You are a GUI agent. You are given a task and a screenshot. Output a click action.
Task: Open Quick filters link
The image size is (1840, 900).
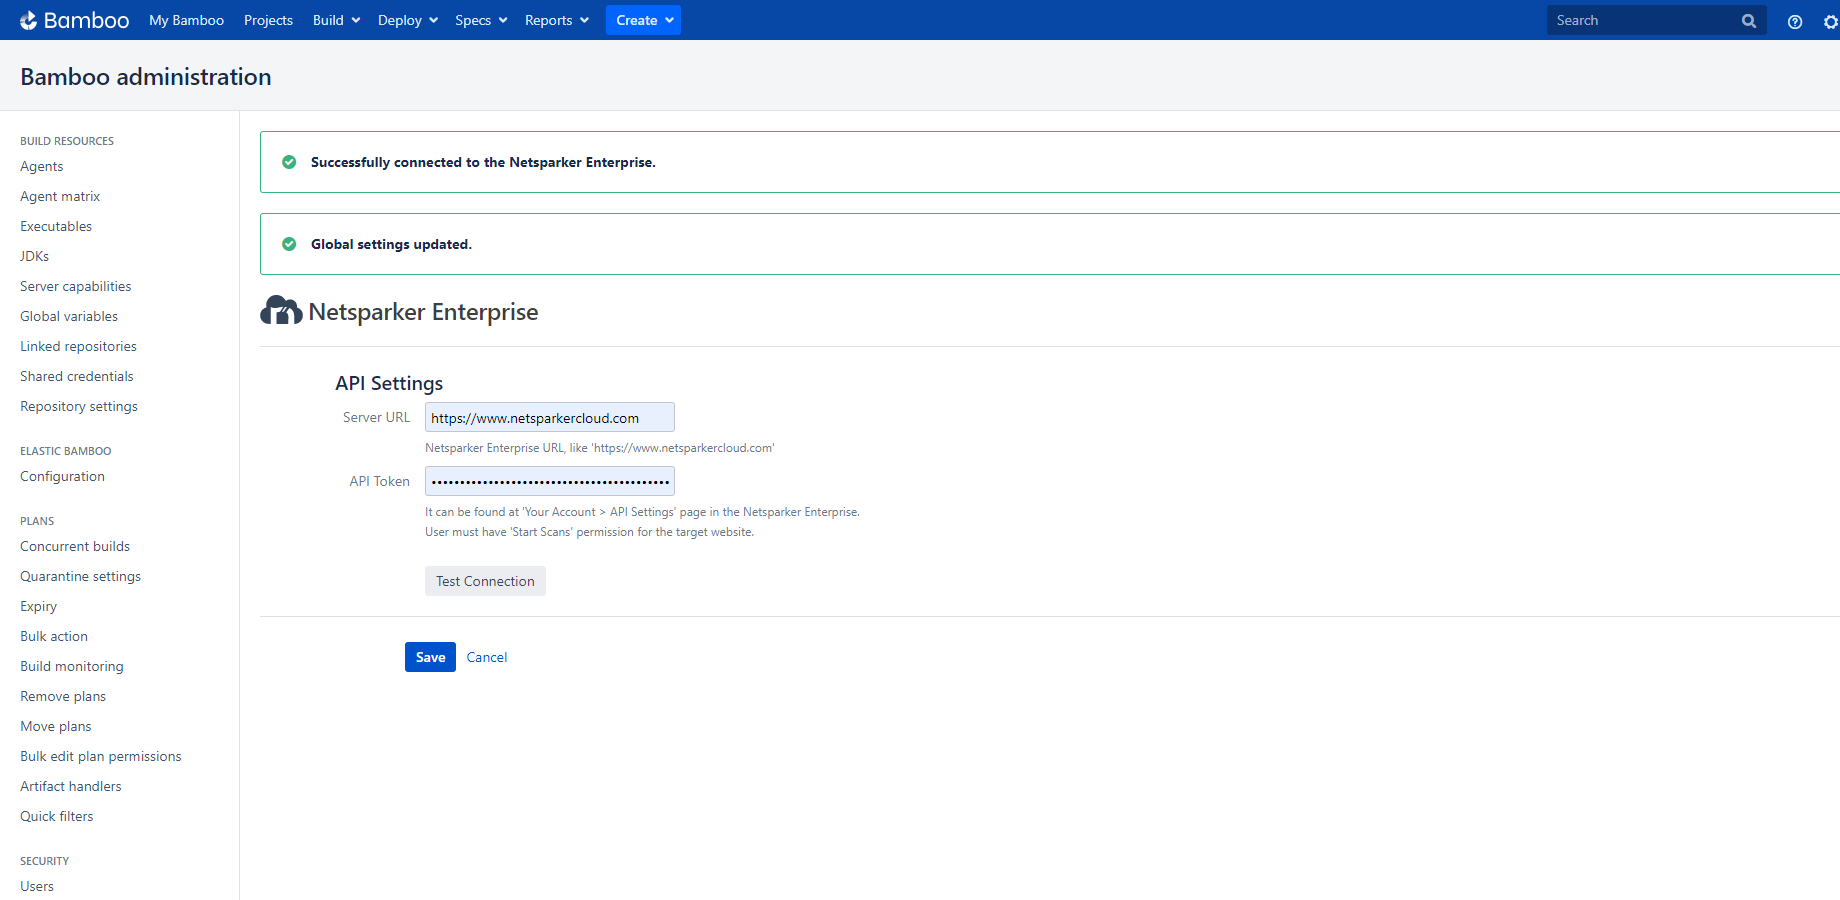tap(57, 816)
